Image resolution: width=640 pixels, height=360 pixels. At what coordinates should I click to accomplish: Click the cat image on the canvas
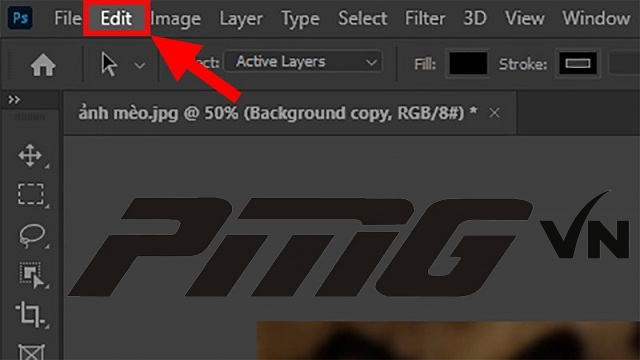[448, 340]
